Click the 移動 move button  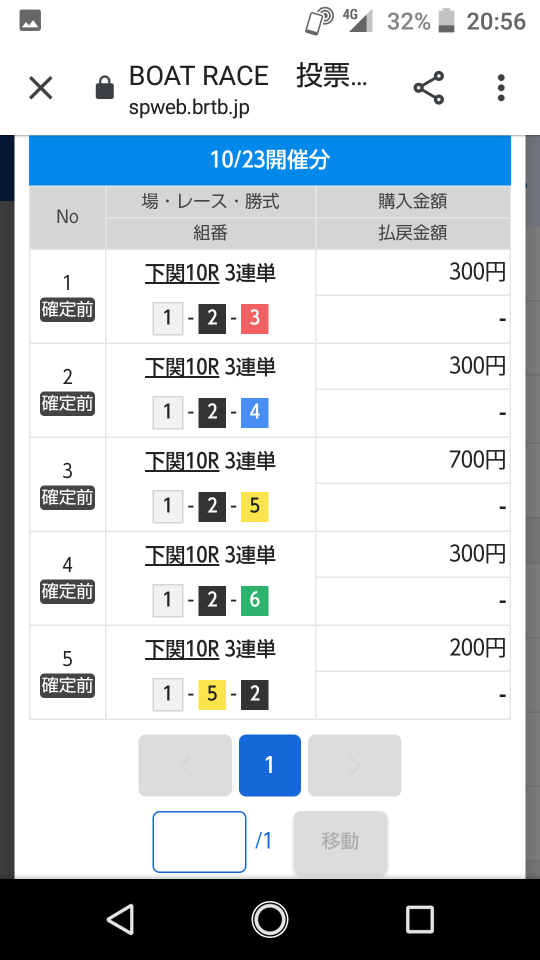(340, 842)
